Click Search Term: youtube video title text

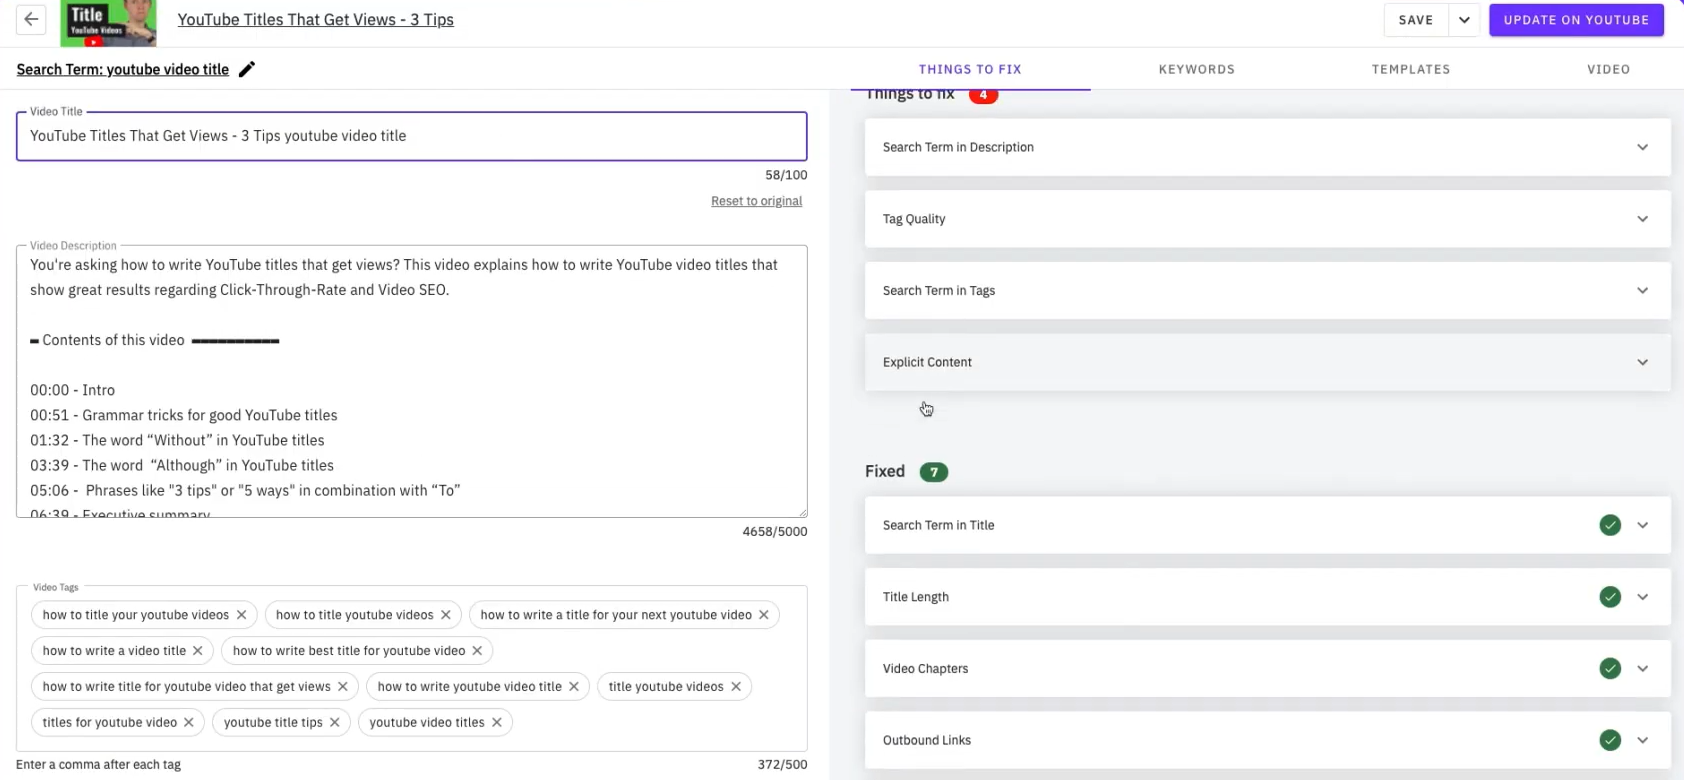pyautogui.click(x=123, y=69)
